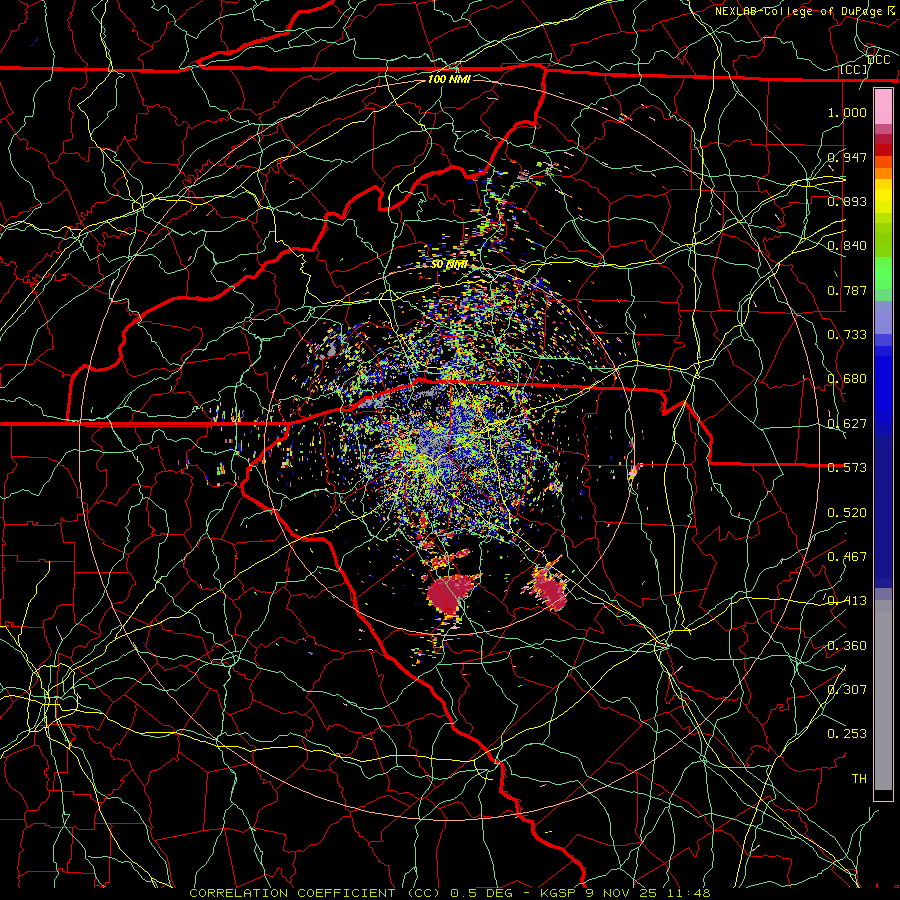900x900 pixels.
Task: Click the 0.787 scale value
Action: [x=847, y=290]
